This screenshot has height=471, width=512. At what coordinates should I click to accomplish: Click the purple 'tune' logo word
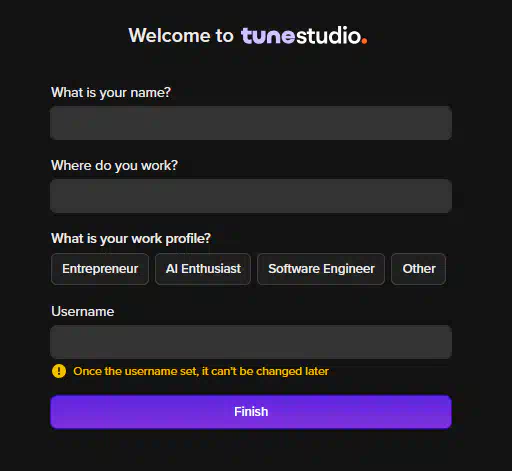pos(268,36)
